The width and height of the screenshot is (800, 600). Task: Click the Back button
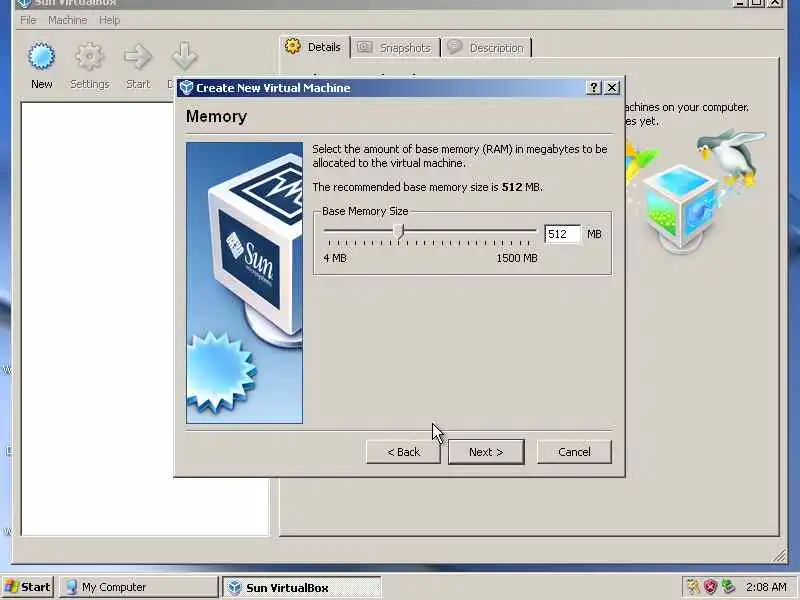click(403, 452)
